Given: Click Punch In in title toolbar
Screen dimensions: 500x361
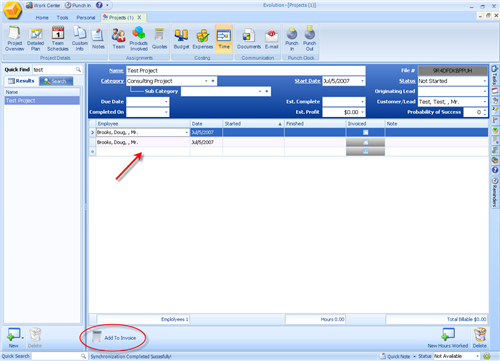Looking at the screenshot, I should 78,5.
